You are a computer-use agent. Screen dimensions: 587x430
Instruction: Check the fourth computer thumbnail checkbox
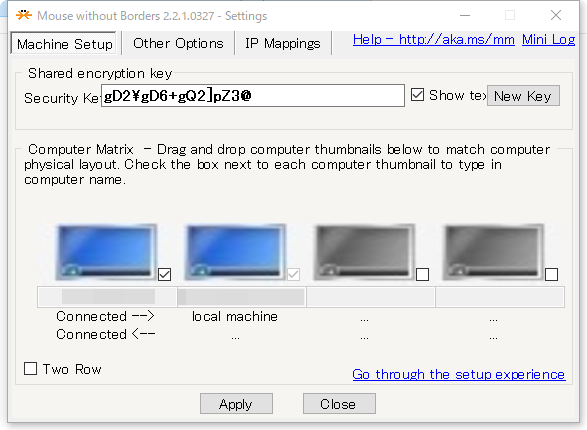(551, 274)
